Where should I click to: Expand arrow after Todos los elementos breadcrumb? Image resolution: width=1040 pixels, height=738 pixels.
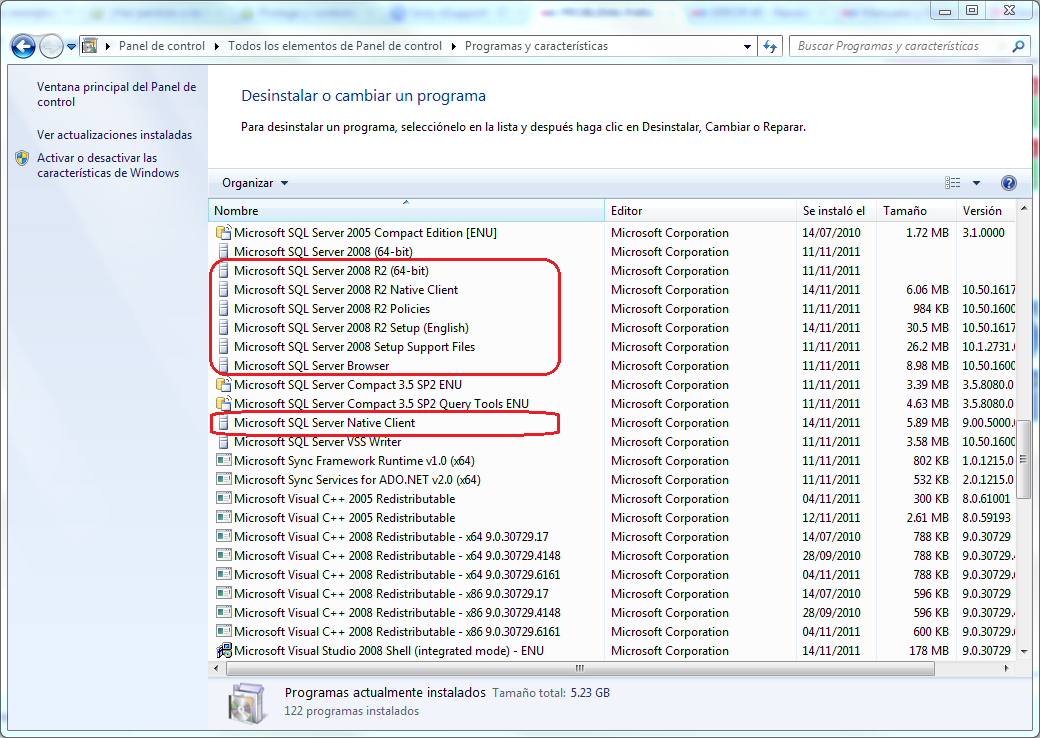tap(454, 46)
